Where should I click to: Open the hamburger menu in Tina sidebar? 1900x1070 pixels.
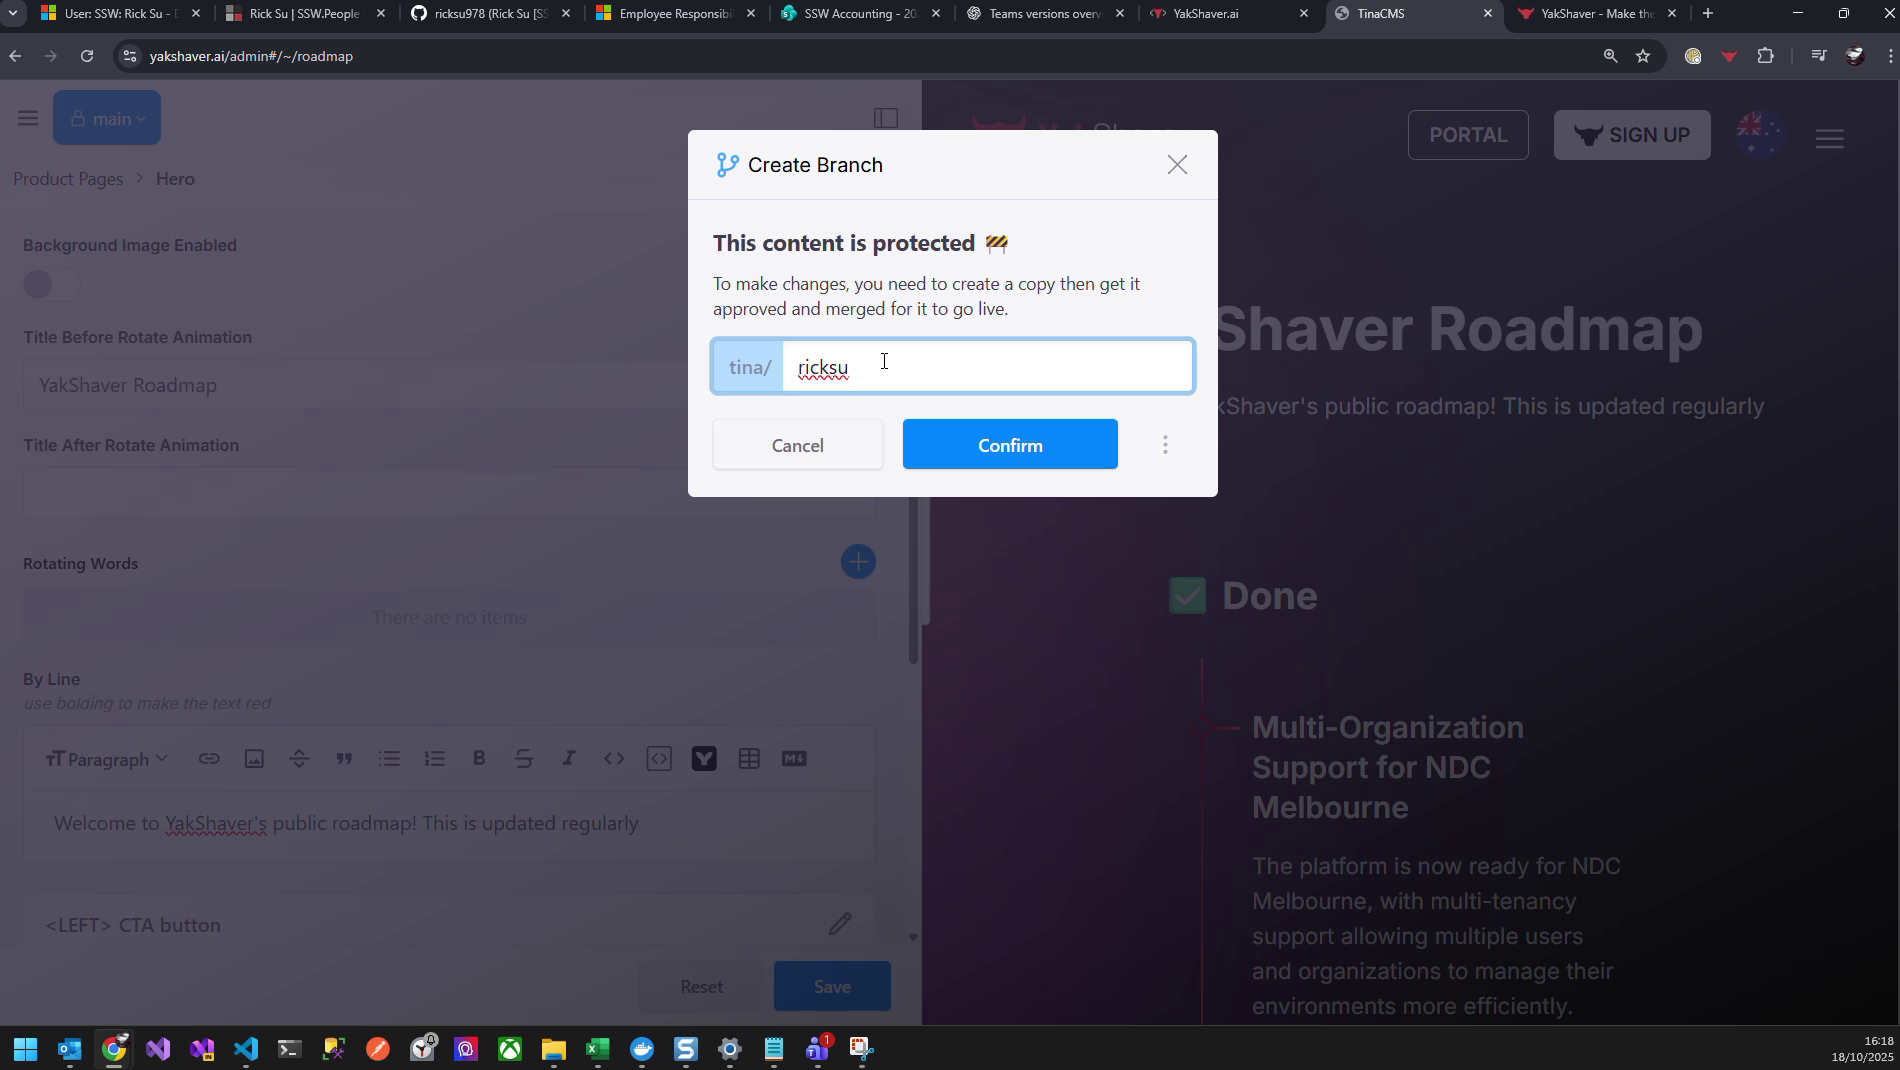(x=28, y=119)
